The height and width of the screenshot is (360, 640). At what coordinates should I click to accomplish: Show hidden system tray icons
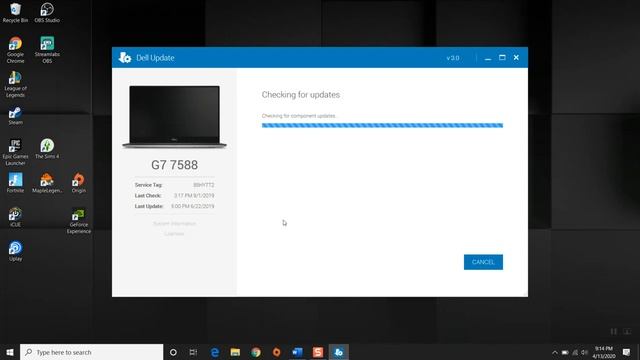click(x=555, y=352)
